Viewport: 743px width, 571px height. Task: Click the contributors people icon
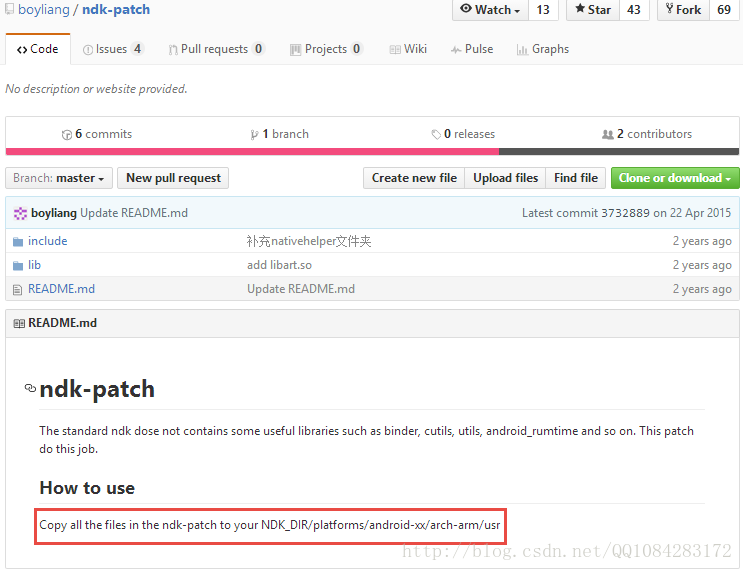[607, 135]
